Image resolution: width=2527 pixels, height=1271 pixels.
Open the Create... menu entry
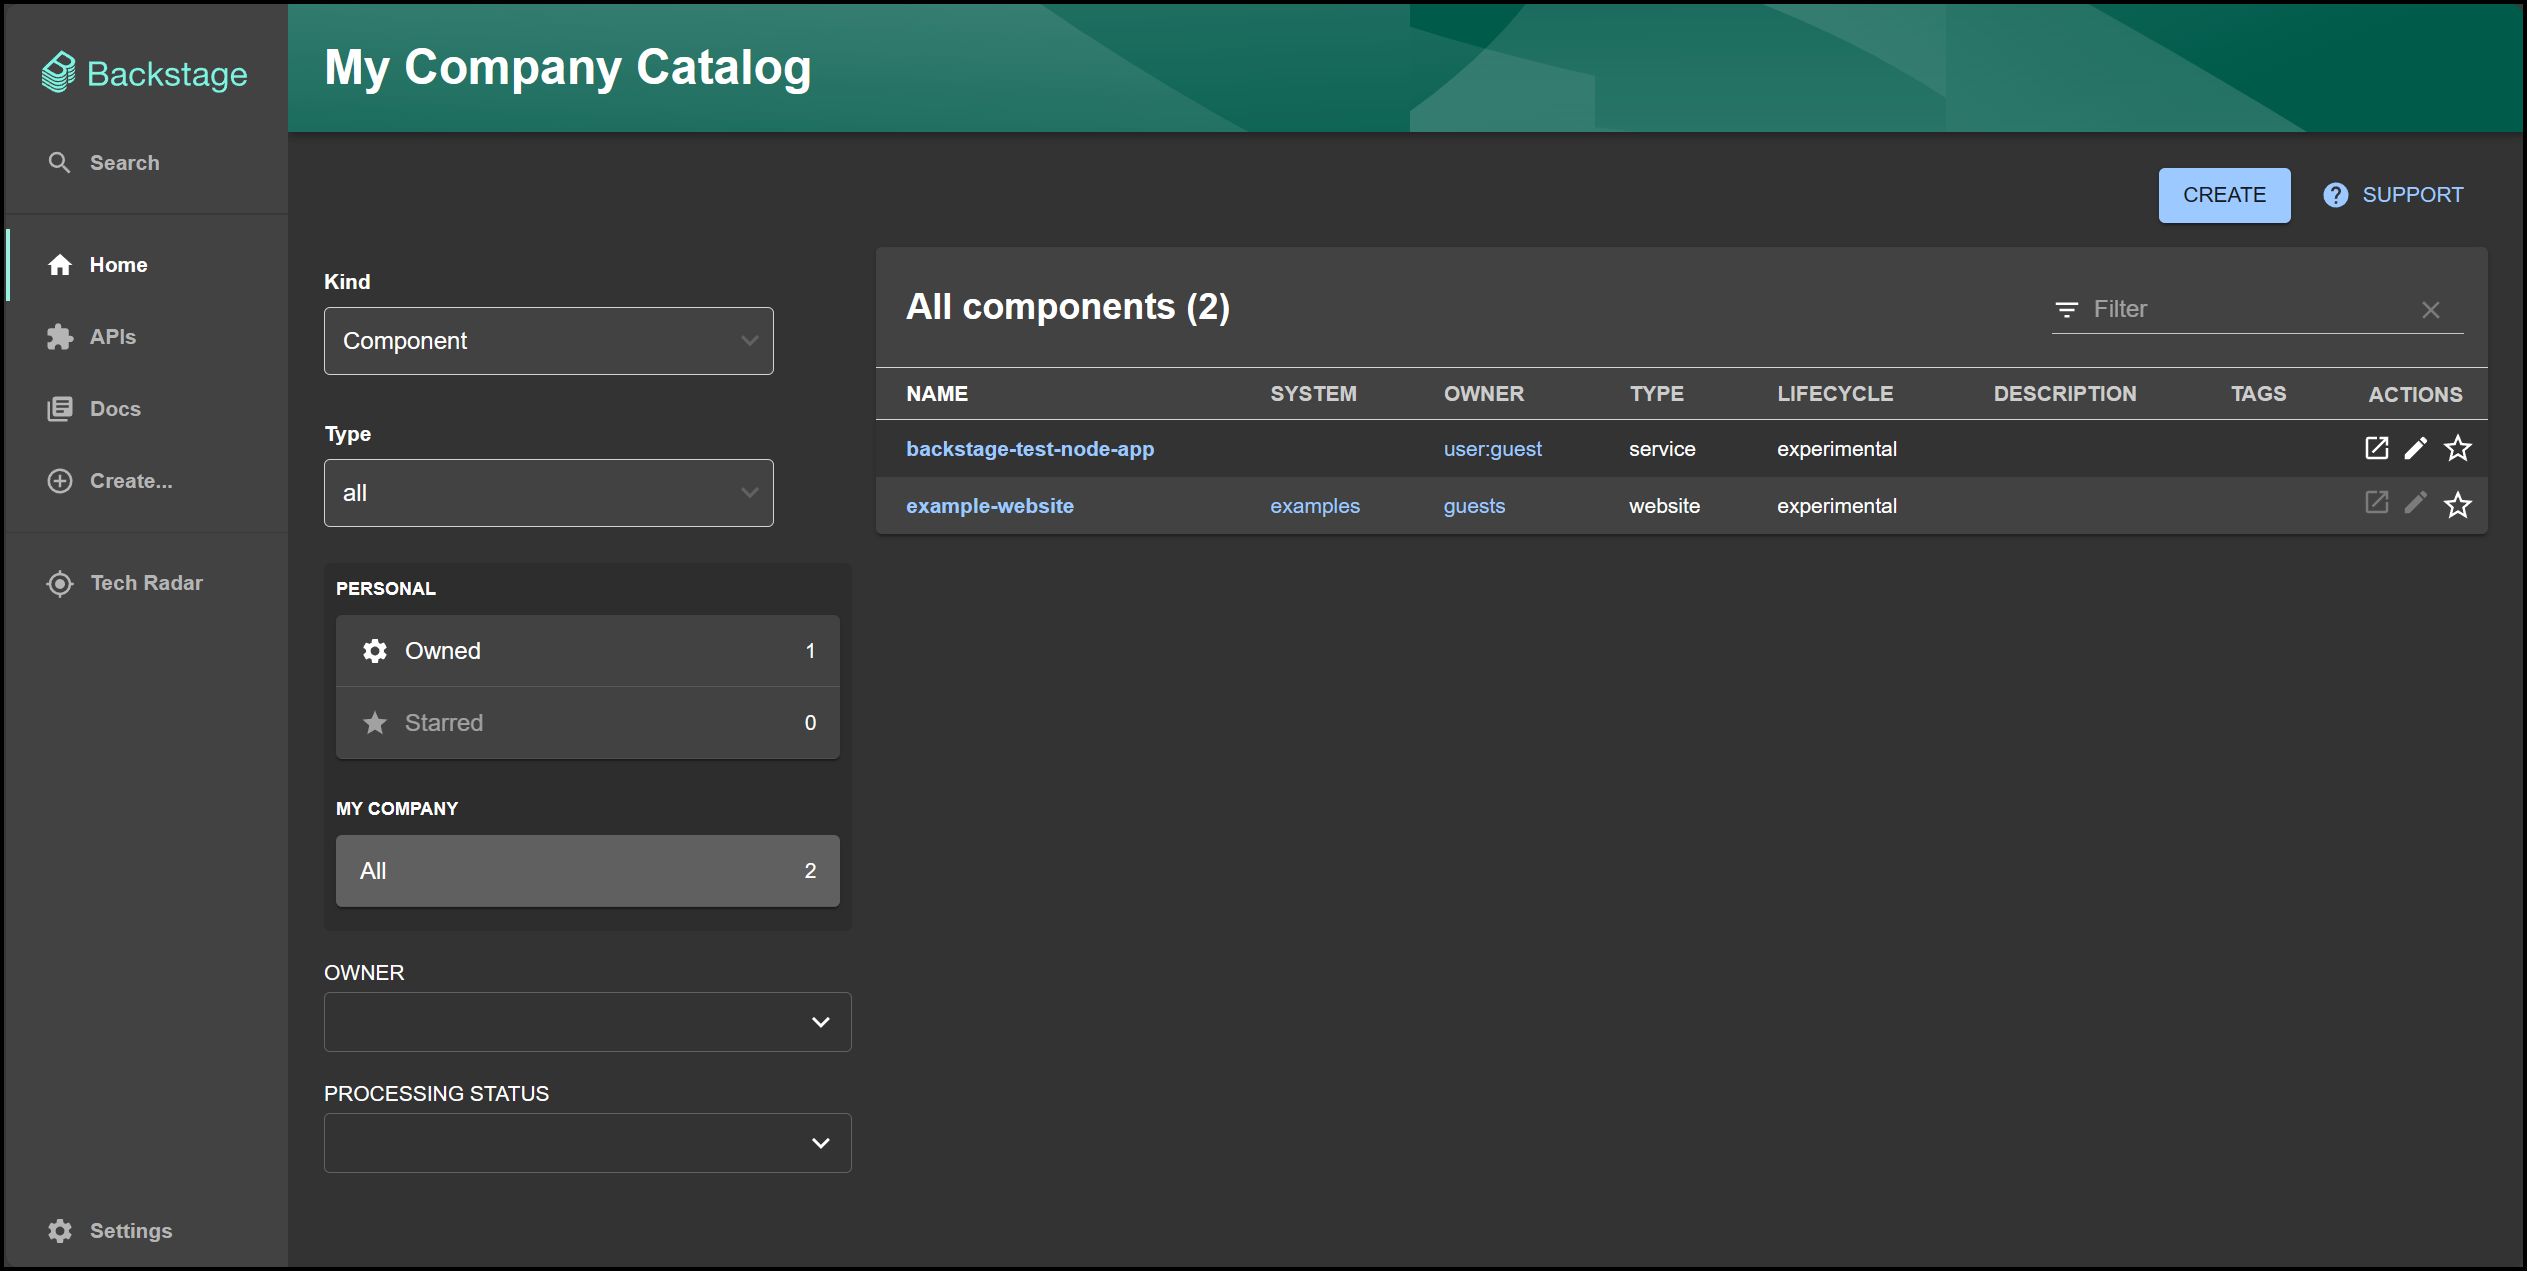click(x=129, y=481)
